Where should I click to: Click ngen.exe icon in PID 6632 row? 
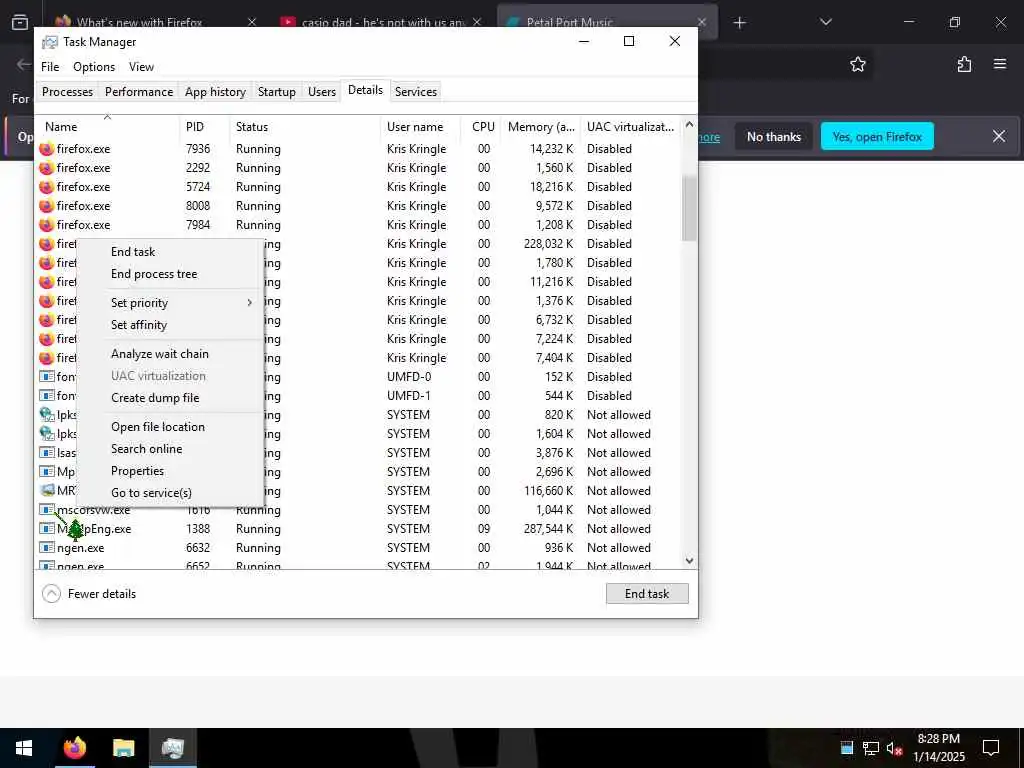point(46,548)
